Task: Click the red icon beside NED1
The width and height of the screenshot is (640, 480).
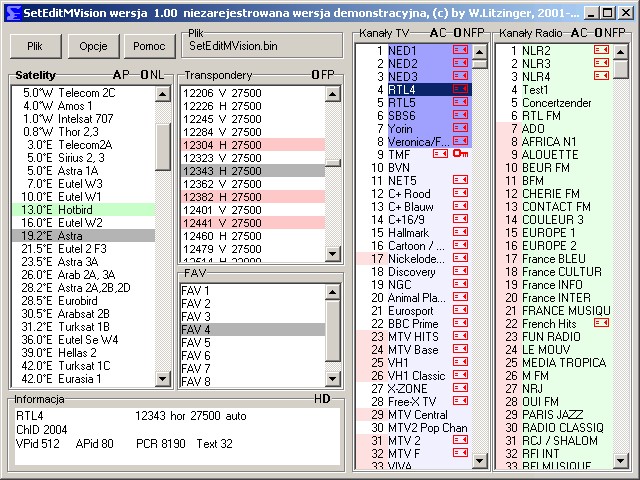Action: [x=460, y=50]
